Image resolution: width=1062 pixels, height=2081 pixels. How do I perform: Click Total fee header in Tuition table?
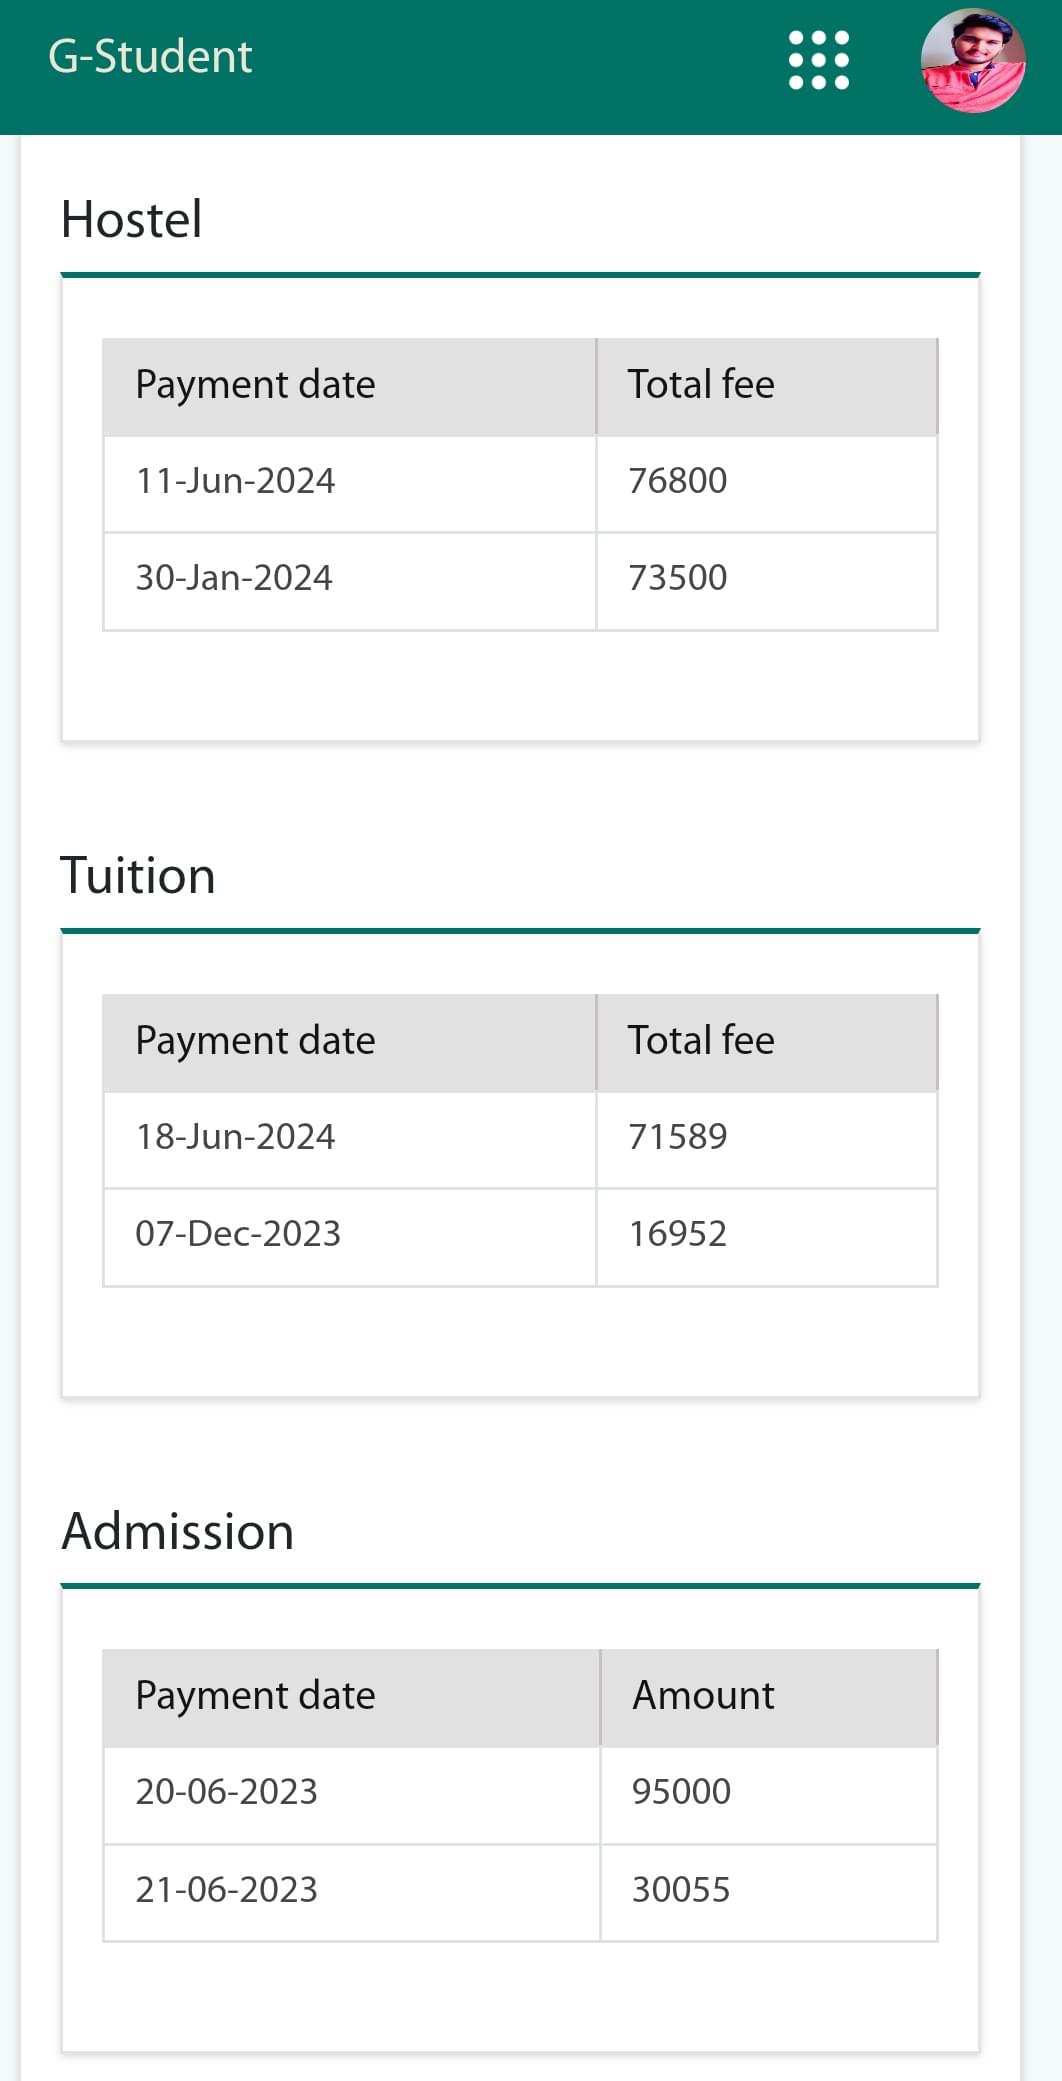701,1041
